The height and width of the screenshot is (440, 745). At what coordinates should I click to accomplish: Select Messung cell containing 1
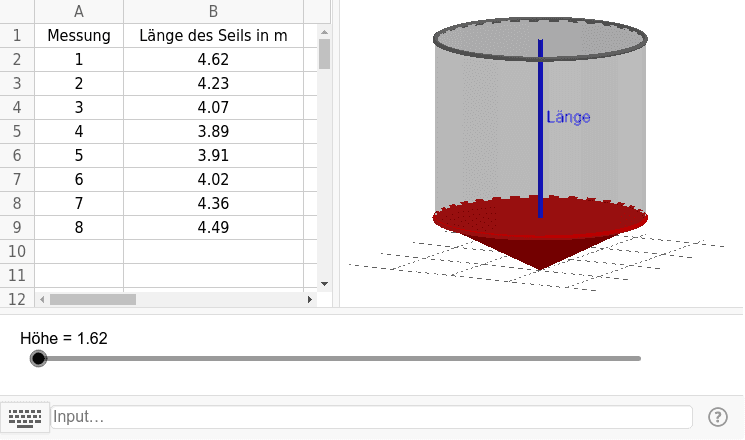(x=79, y=59)
